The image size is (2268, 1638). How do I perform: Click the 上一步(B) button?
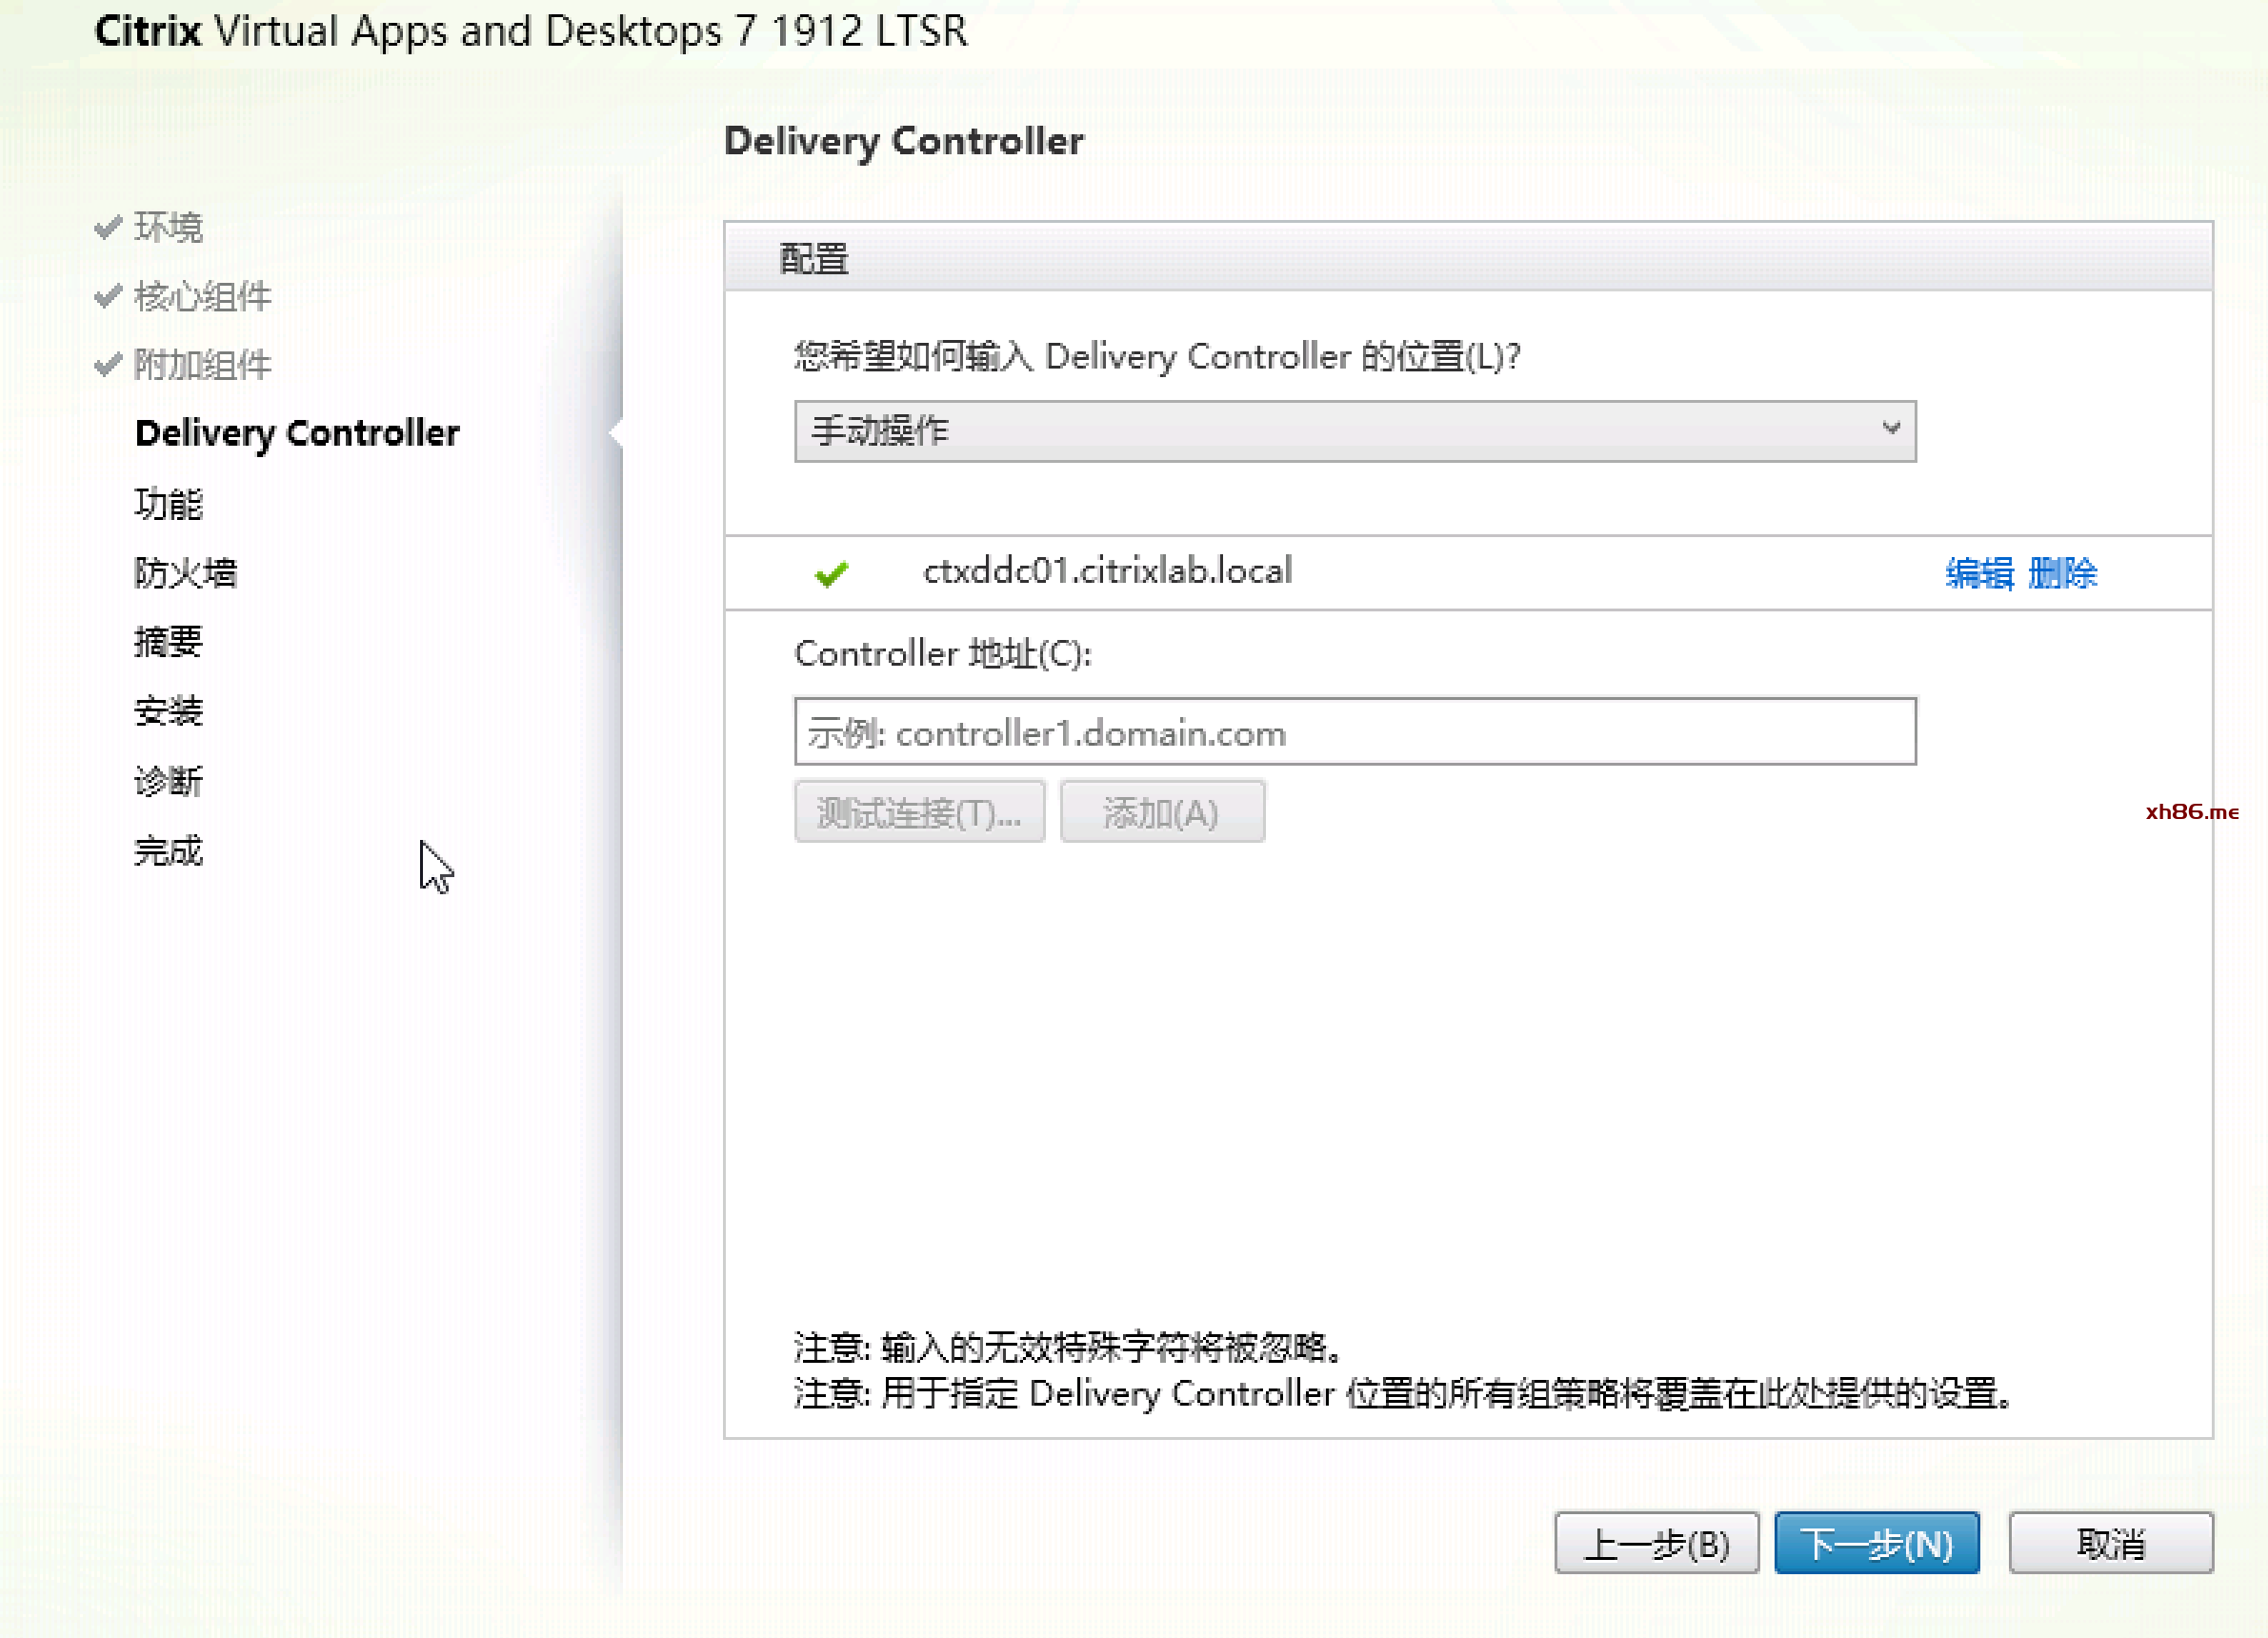click(x=1656, y=1543)
